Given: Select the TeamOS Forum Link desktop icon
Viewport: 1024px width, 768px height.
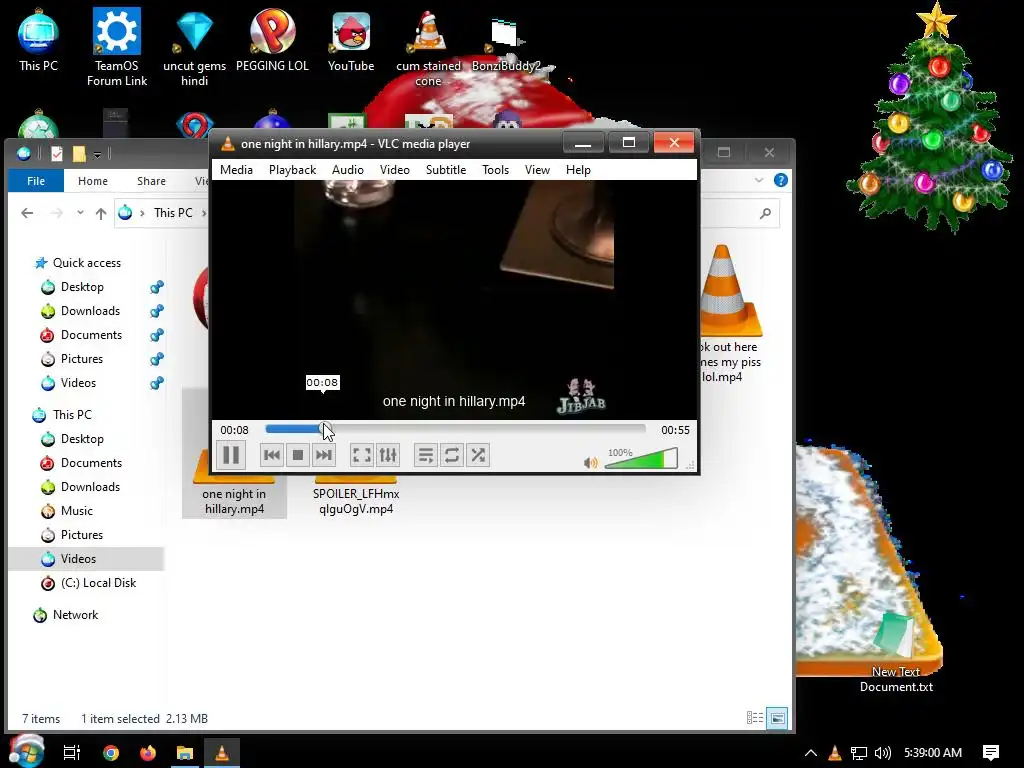Looking at the screenshot, I should [x=117, y=47].
